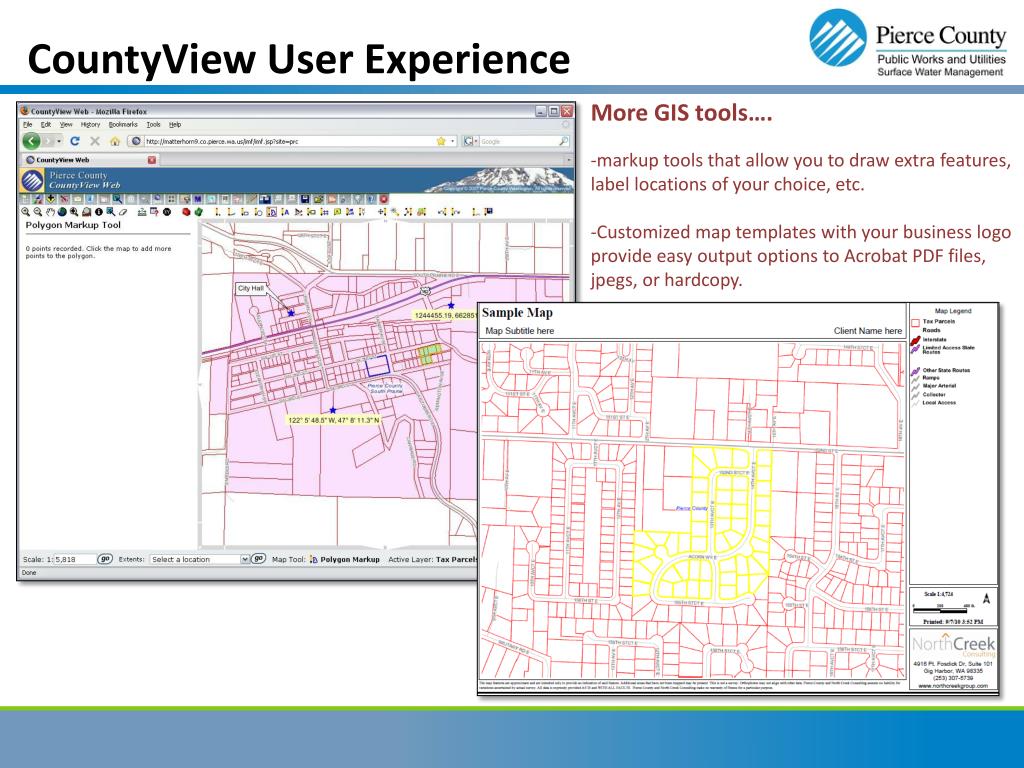1024x768 pixels.
Task: Select the CountyView Web browser tab
Action: click(89, 160)
